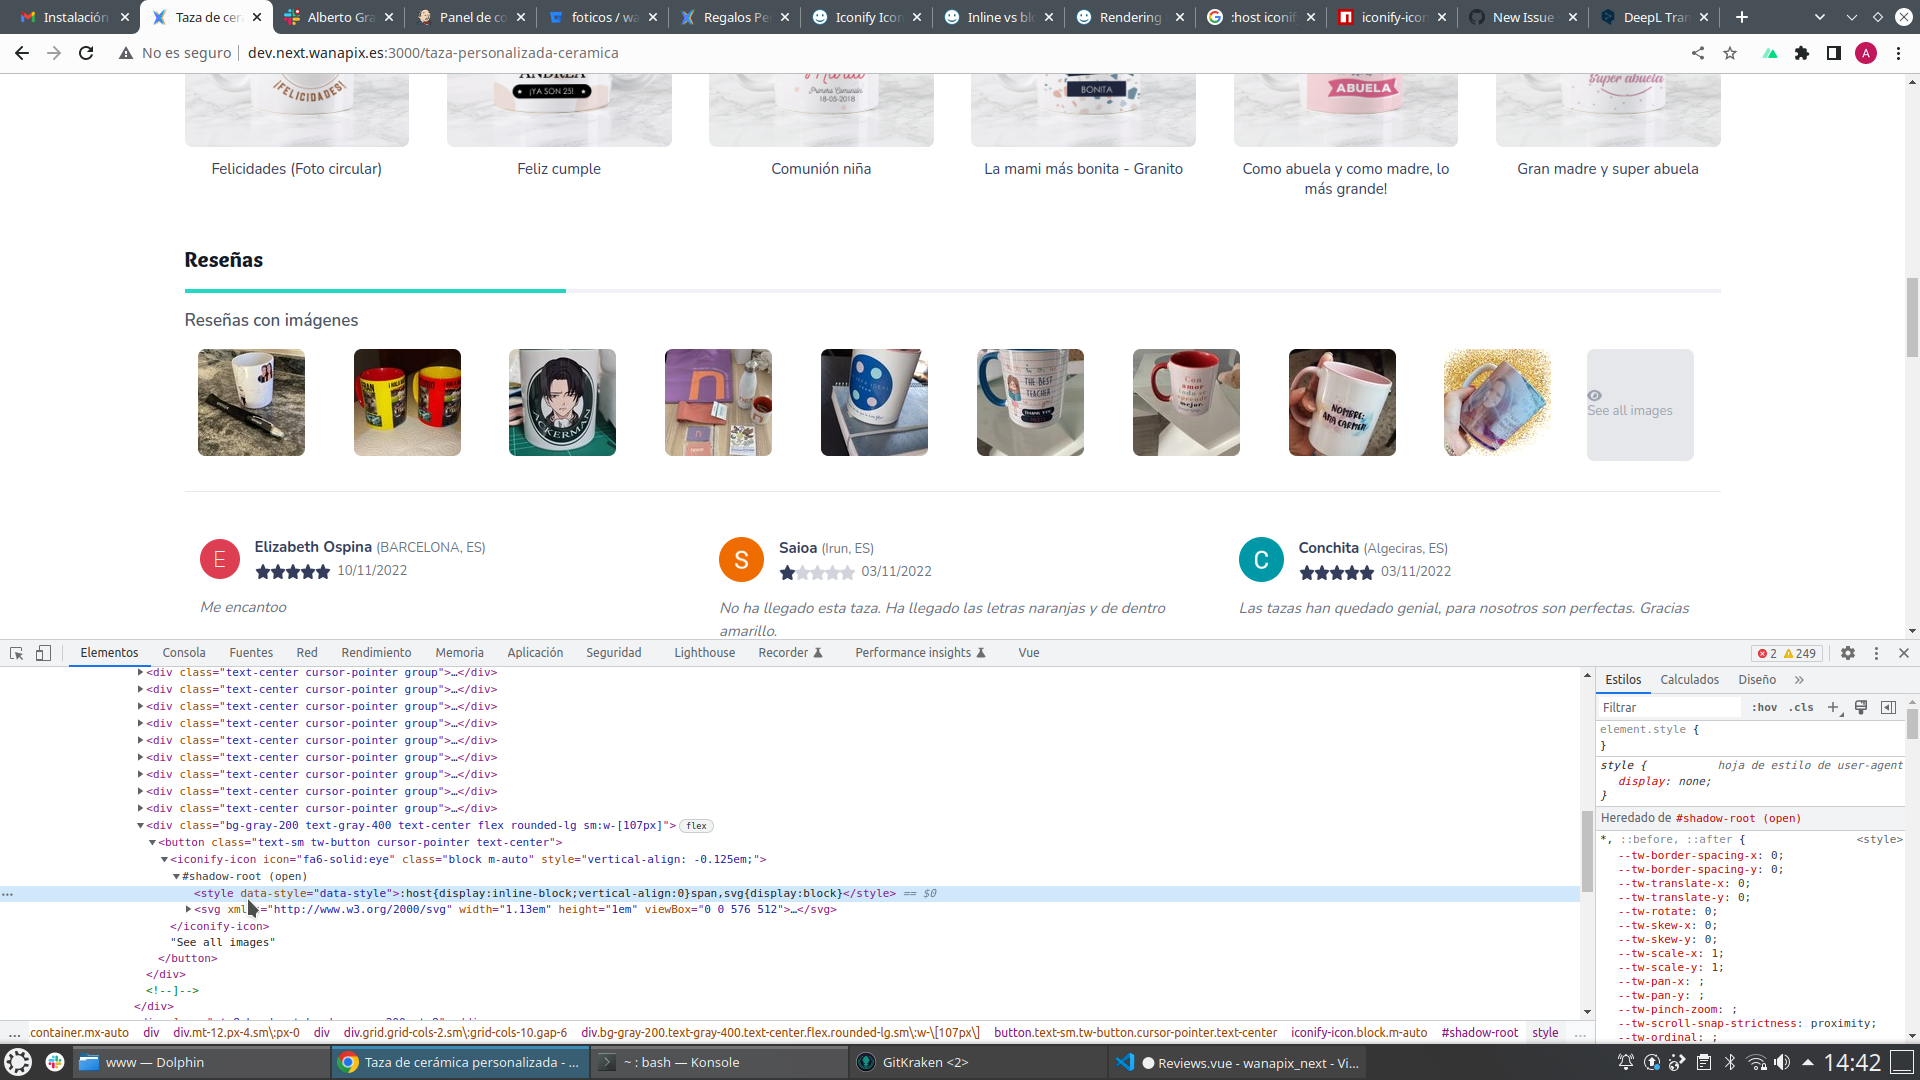The height and width of the screenshot is (1080, 1920).
Task: Add a new style rule with the plus icon
Action: point(1833,707)
